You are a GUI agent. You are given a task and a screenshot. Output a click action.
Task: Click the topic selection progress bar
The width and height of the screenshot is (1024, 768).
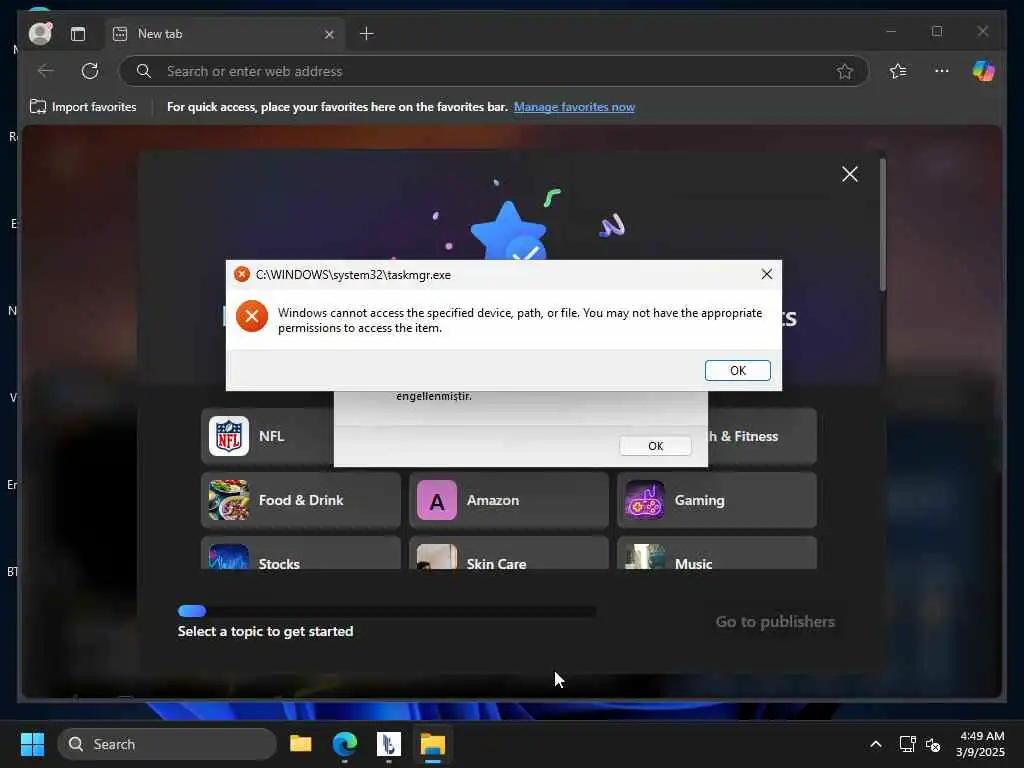387,611
